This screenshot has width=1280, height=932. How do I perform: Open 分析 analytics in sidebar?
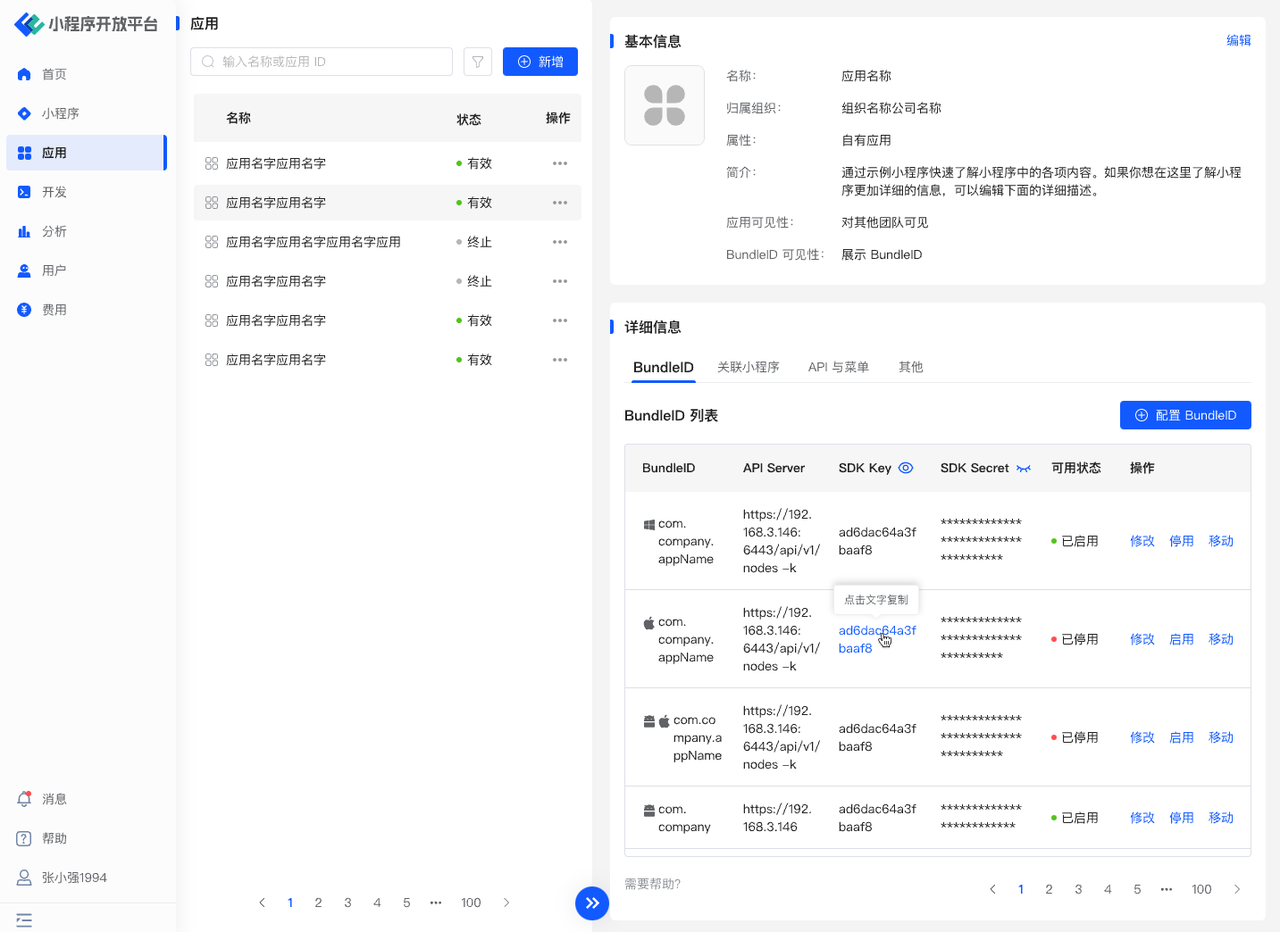pyautogui.click(x=54, y=231)
